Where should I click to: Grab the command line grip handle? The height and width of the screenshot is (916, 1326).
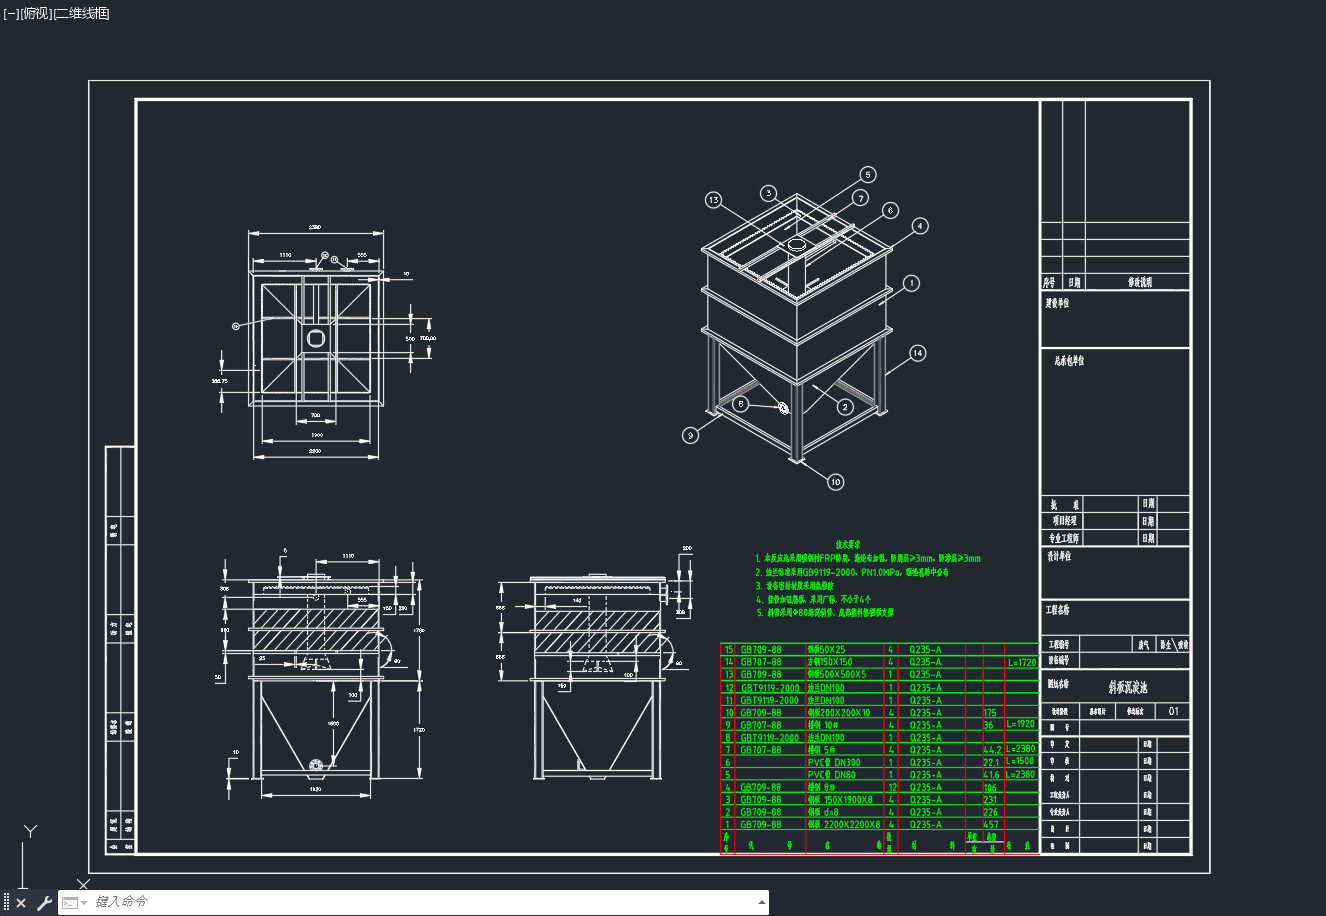[6, 903]
